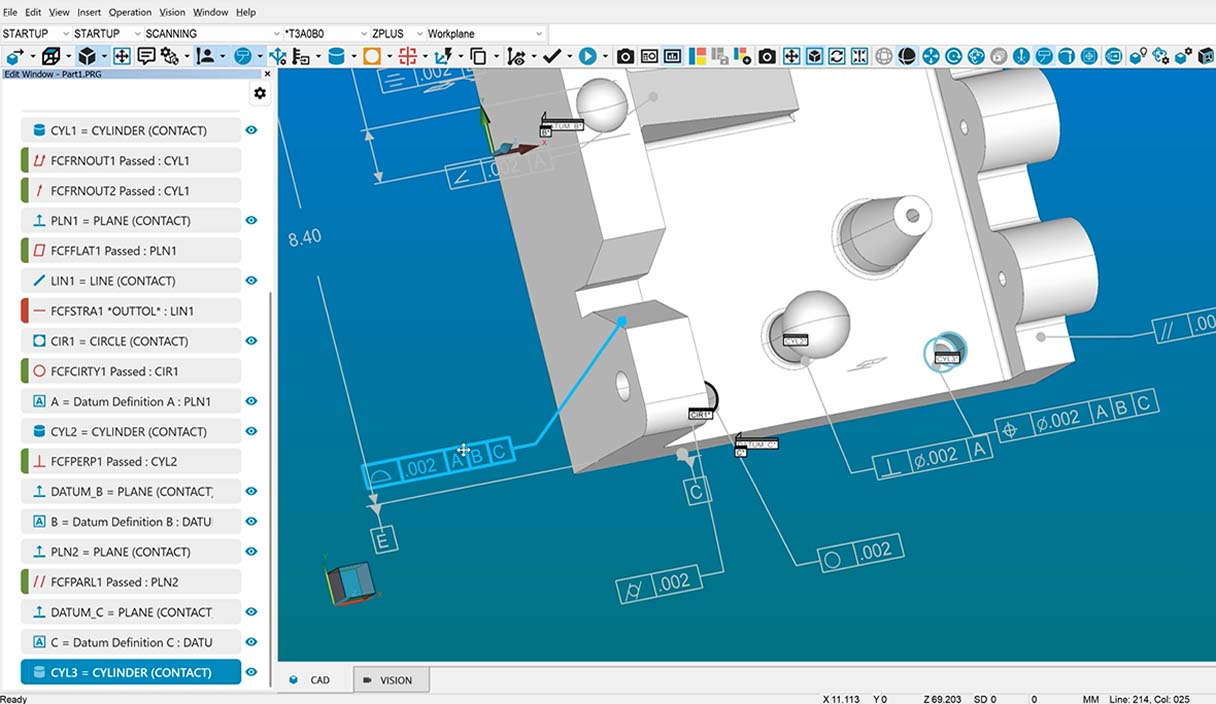Click the orange circle feature icon
The image size is (1216, 704).
click(372, 57)
